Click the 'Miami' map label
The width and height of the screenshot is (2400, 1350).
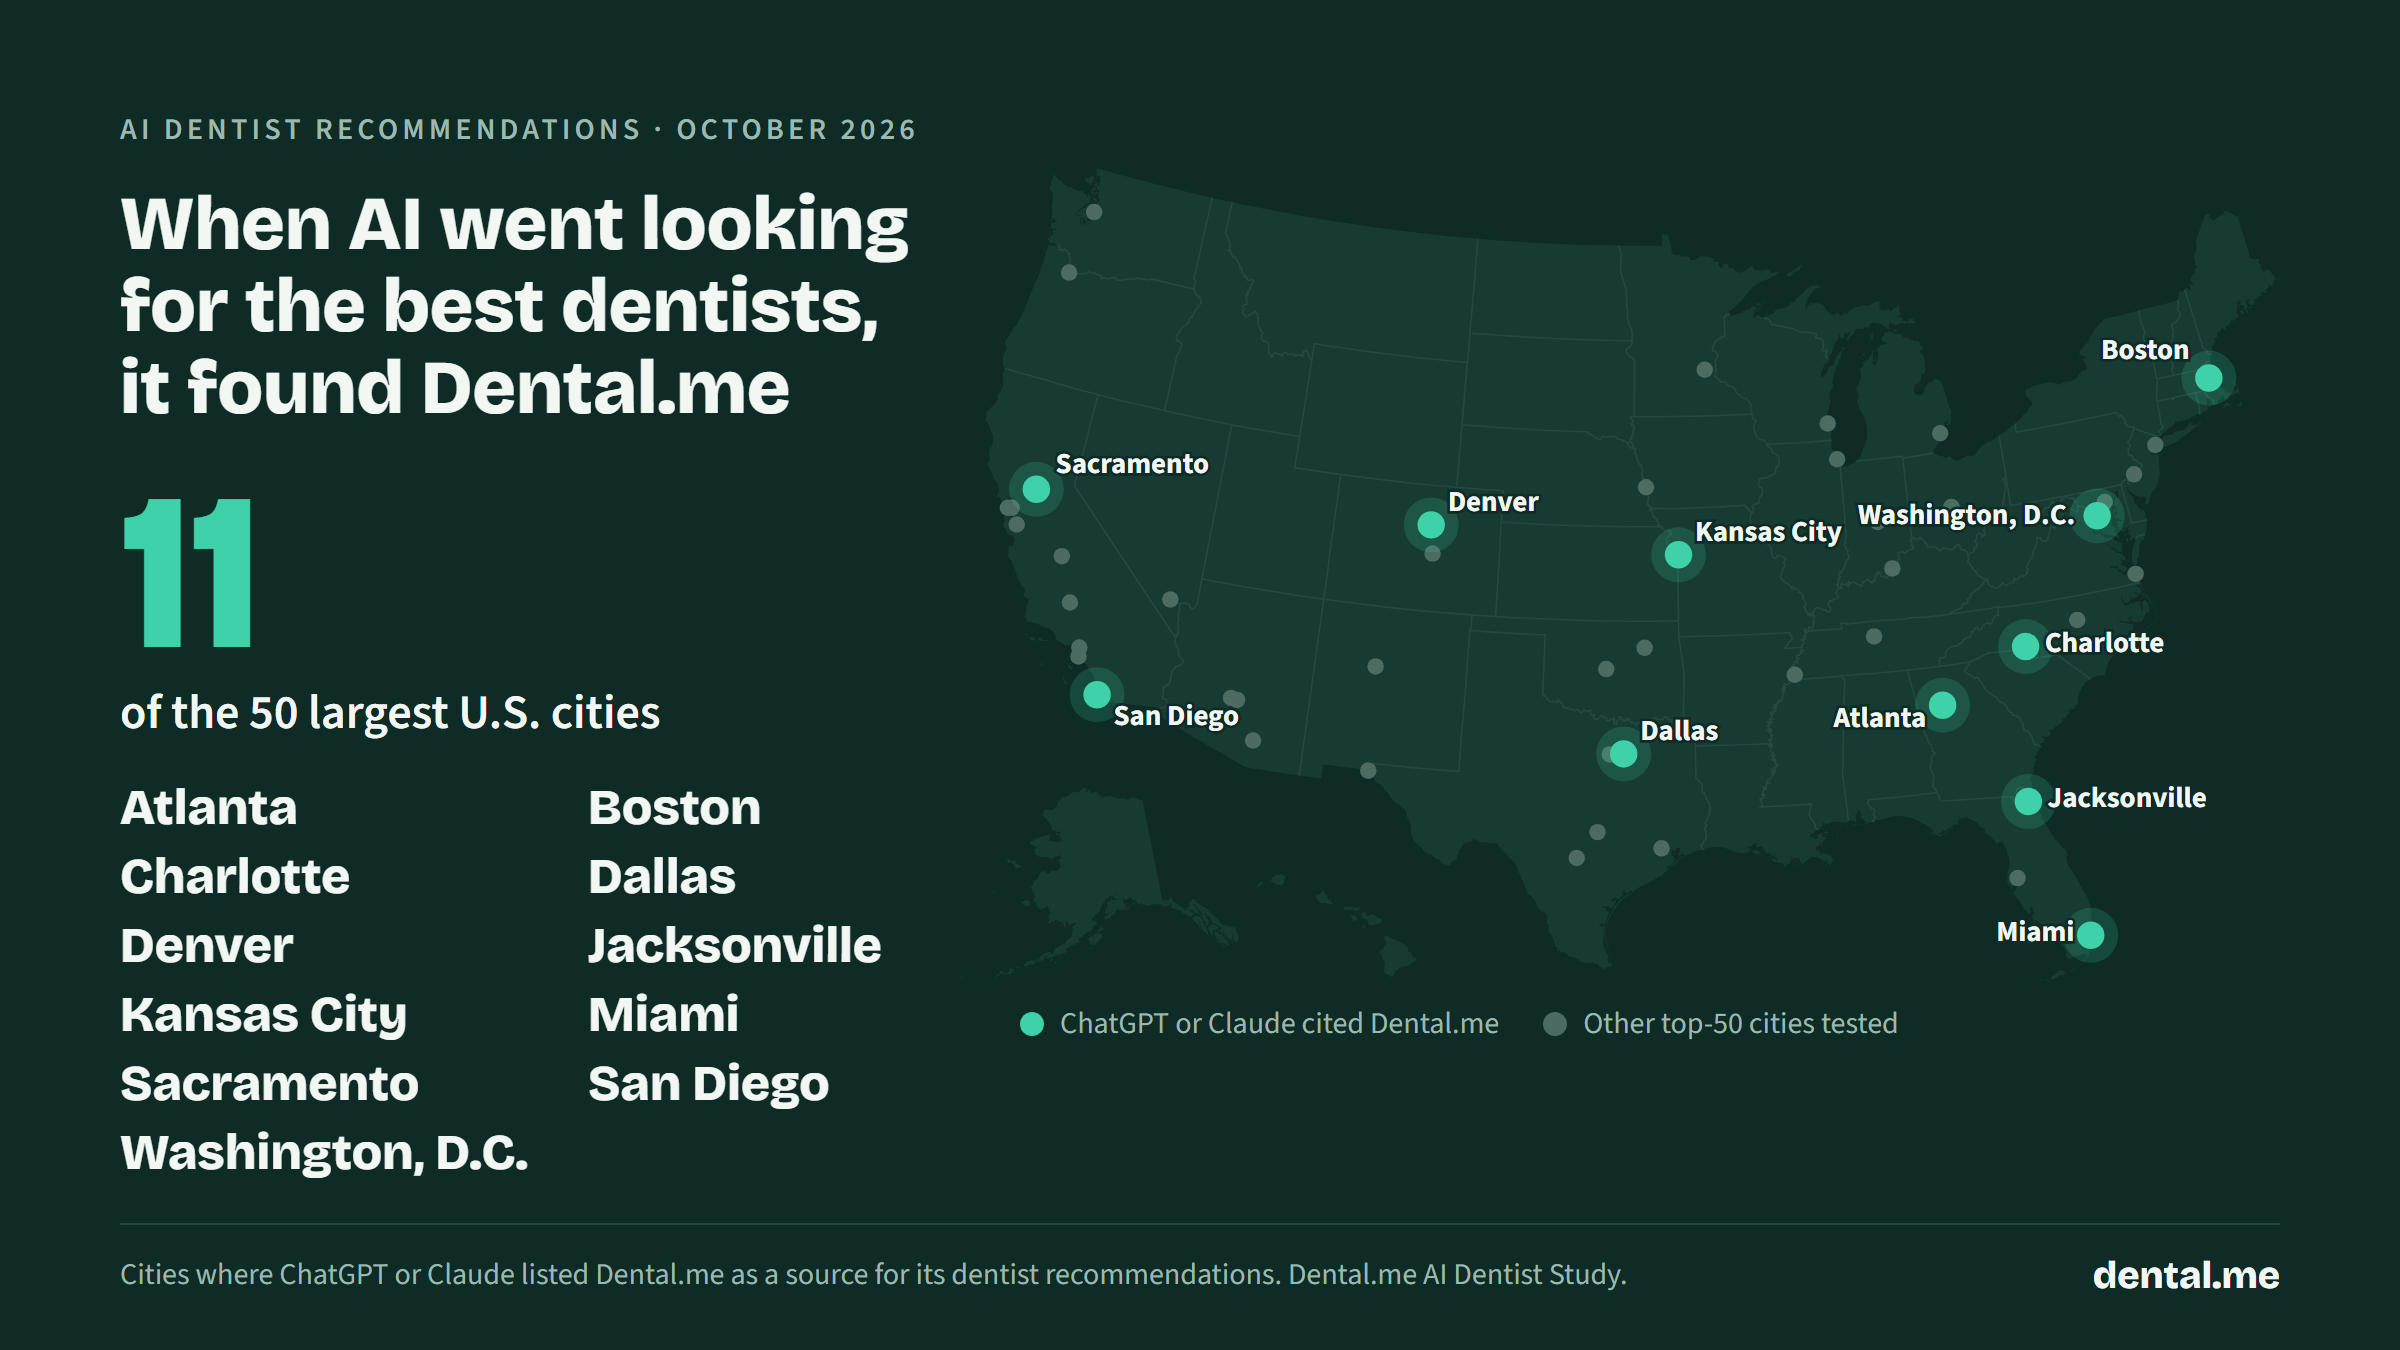(x=2035, y=932)
